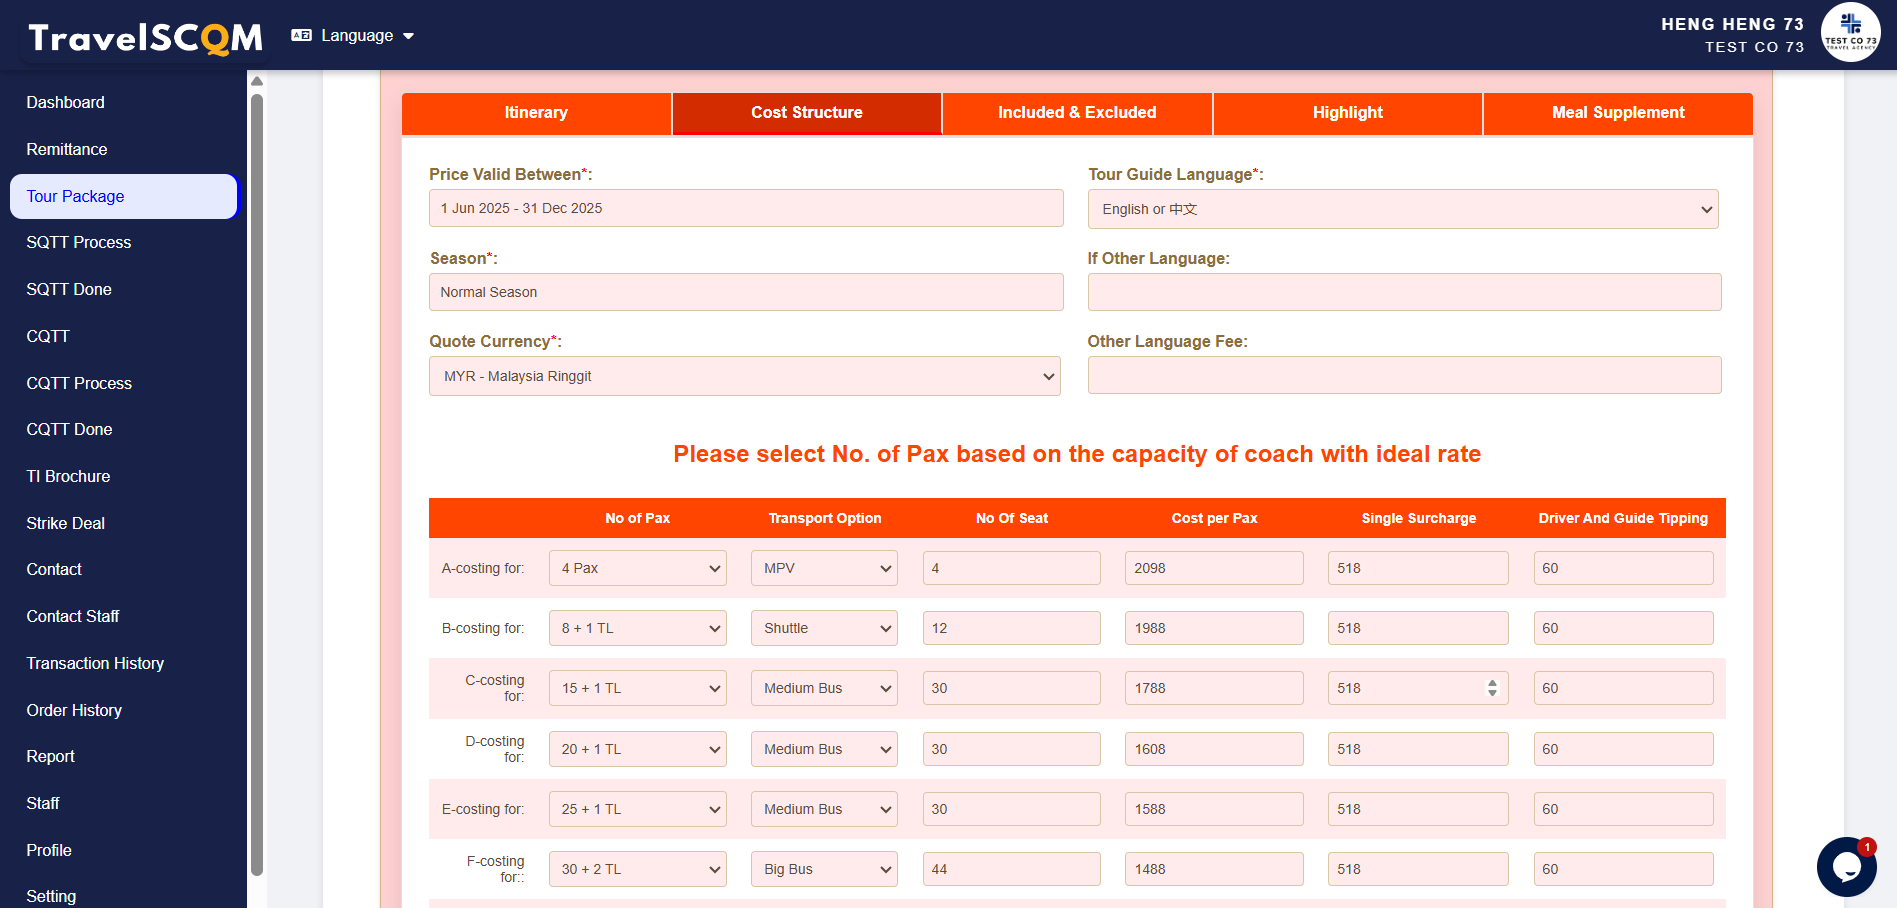Open the Meal Supplement tab

[1617, 113]
